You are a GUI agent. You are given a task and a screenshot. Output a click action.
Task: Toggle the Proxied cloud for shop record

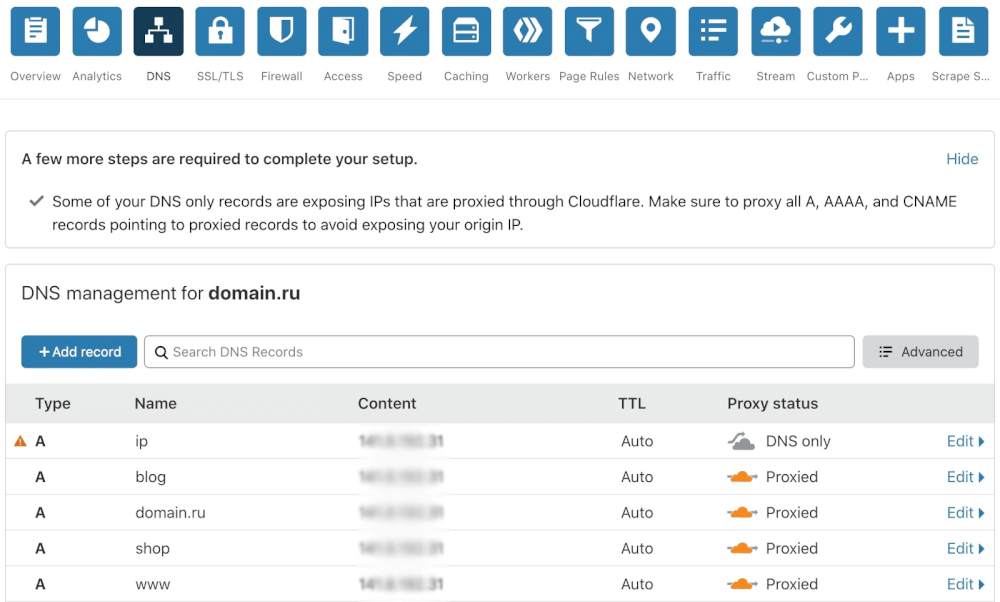click(741, 549)
